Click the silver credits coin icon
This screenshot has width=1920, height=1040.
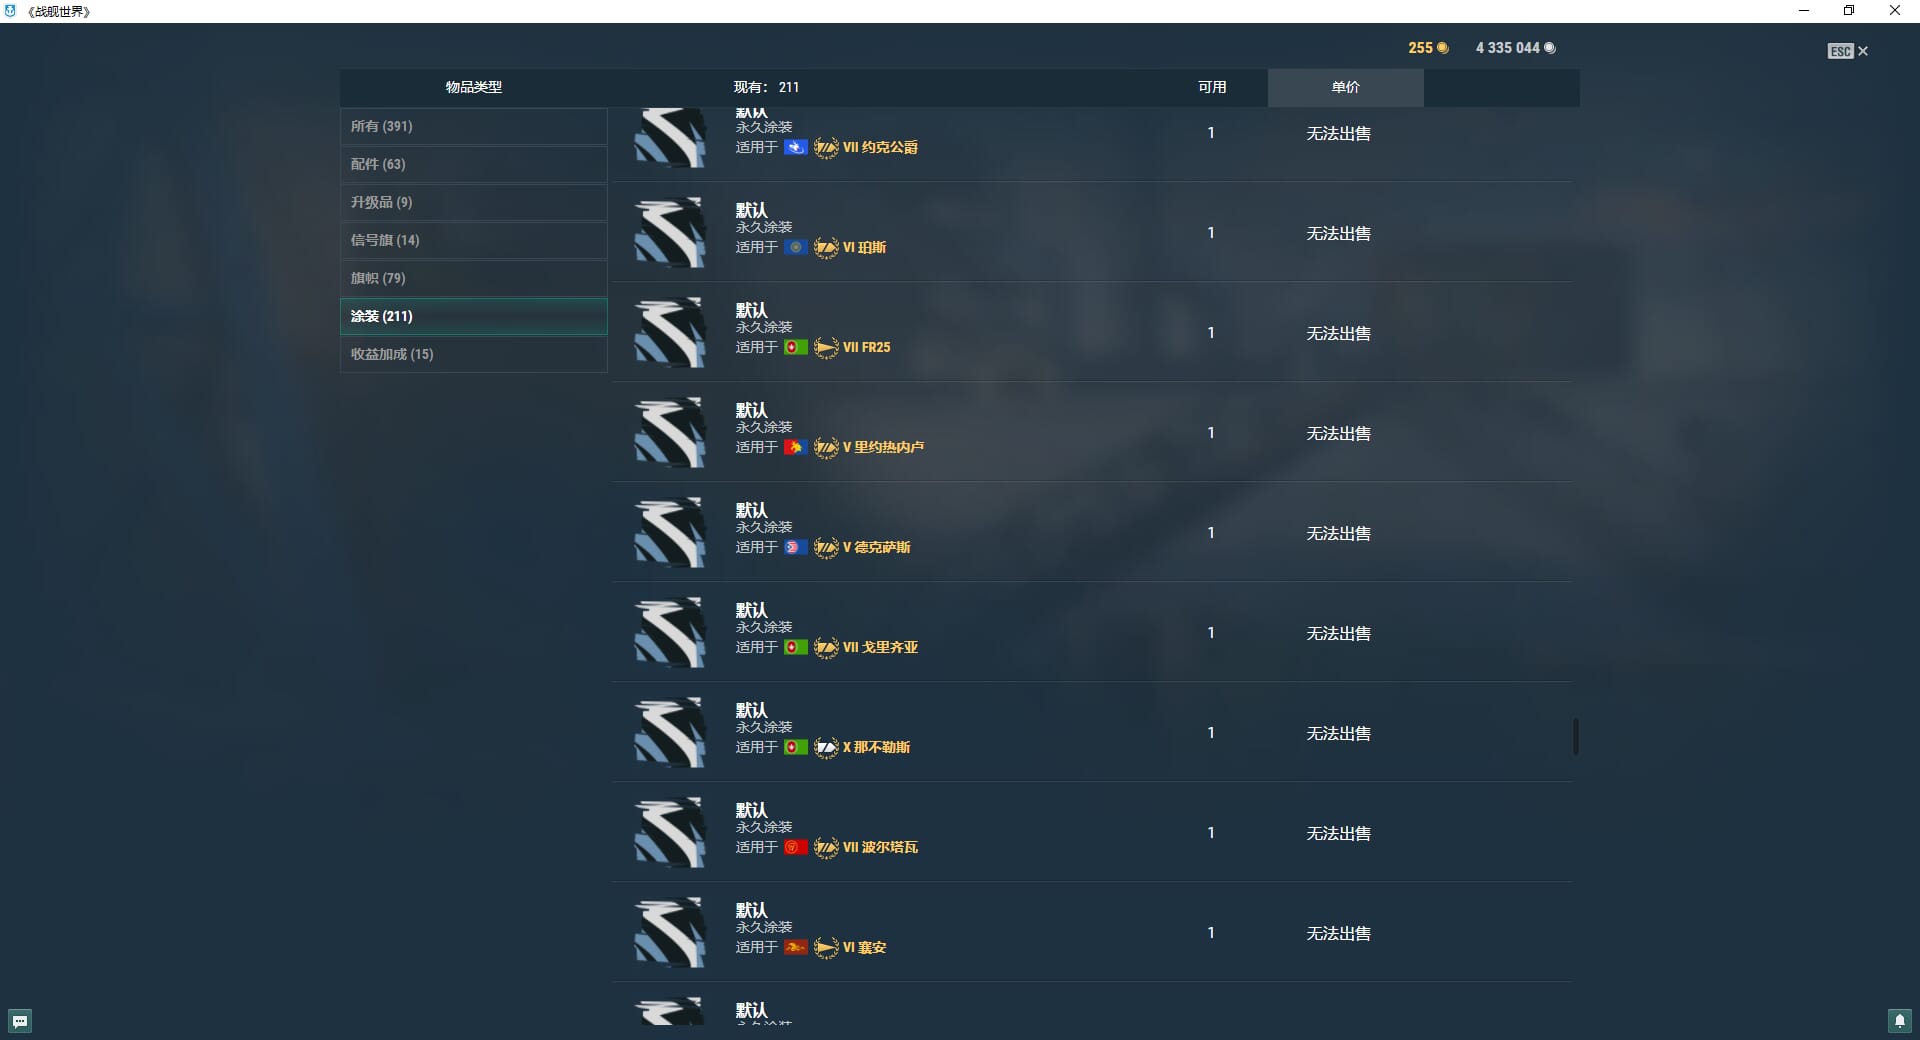(1550, 48)
